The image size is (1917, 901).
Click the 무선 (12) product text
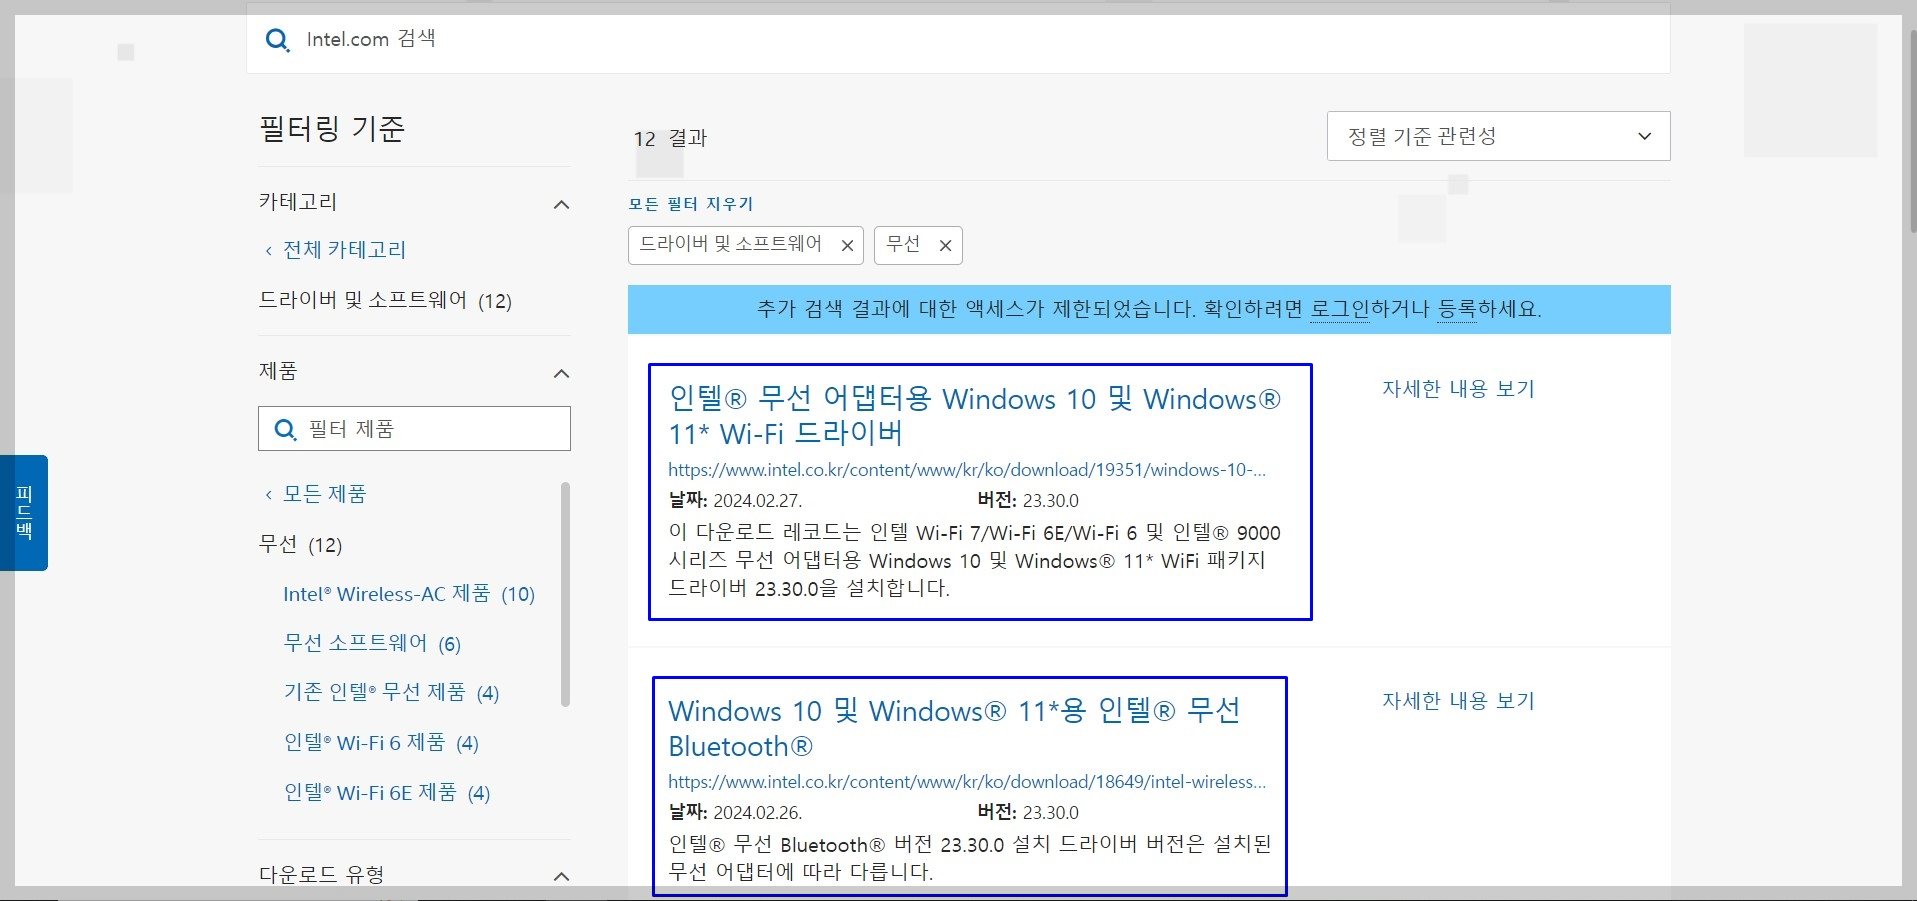[x=300, y=544]
